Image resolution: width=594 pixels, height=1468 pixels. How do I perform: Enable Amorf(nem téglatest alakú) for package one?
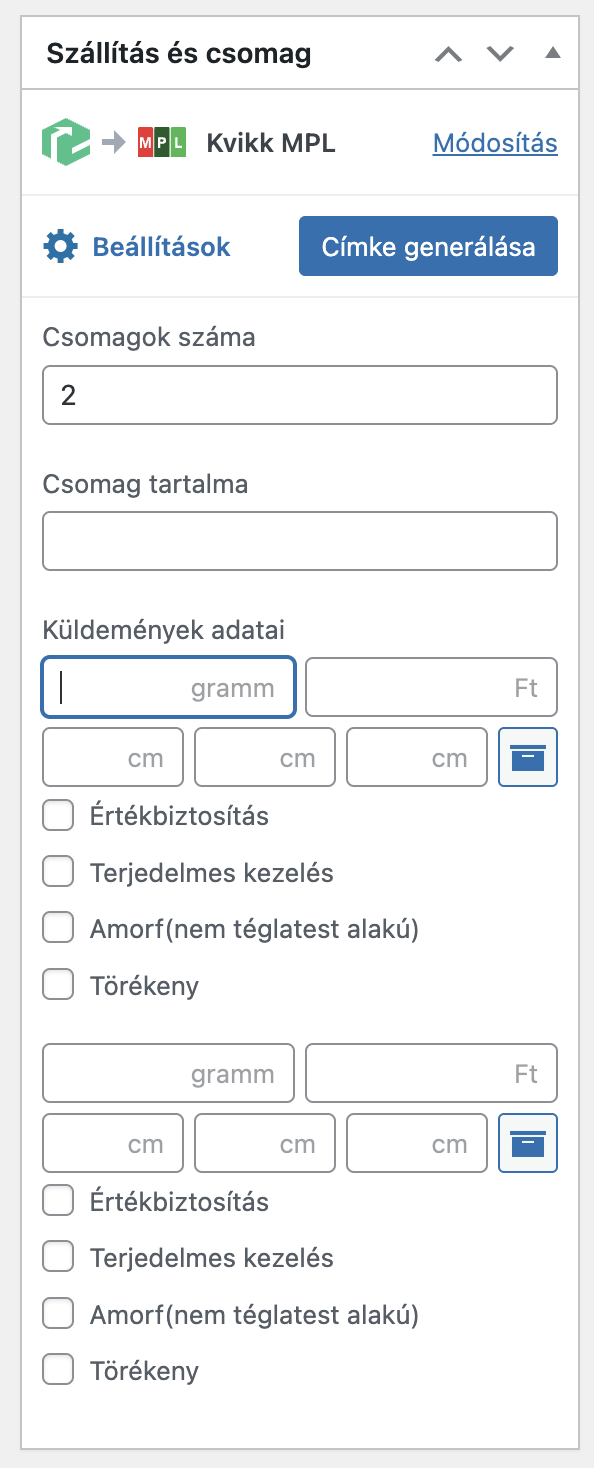(x=58, y=927)
